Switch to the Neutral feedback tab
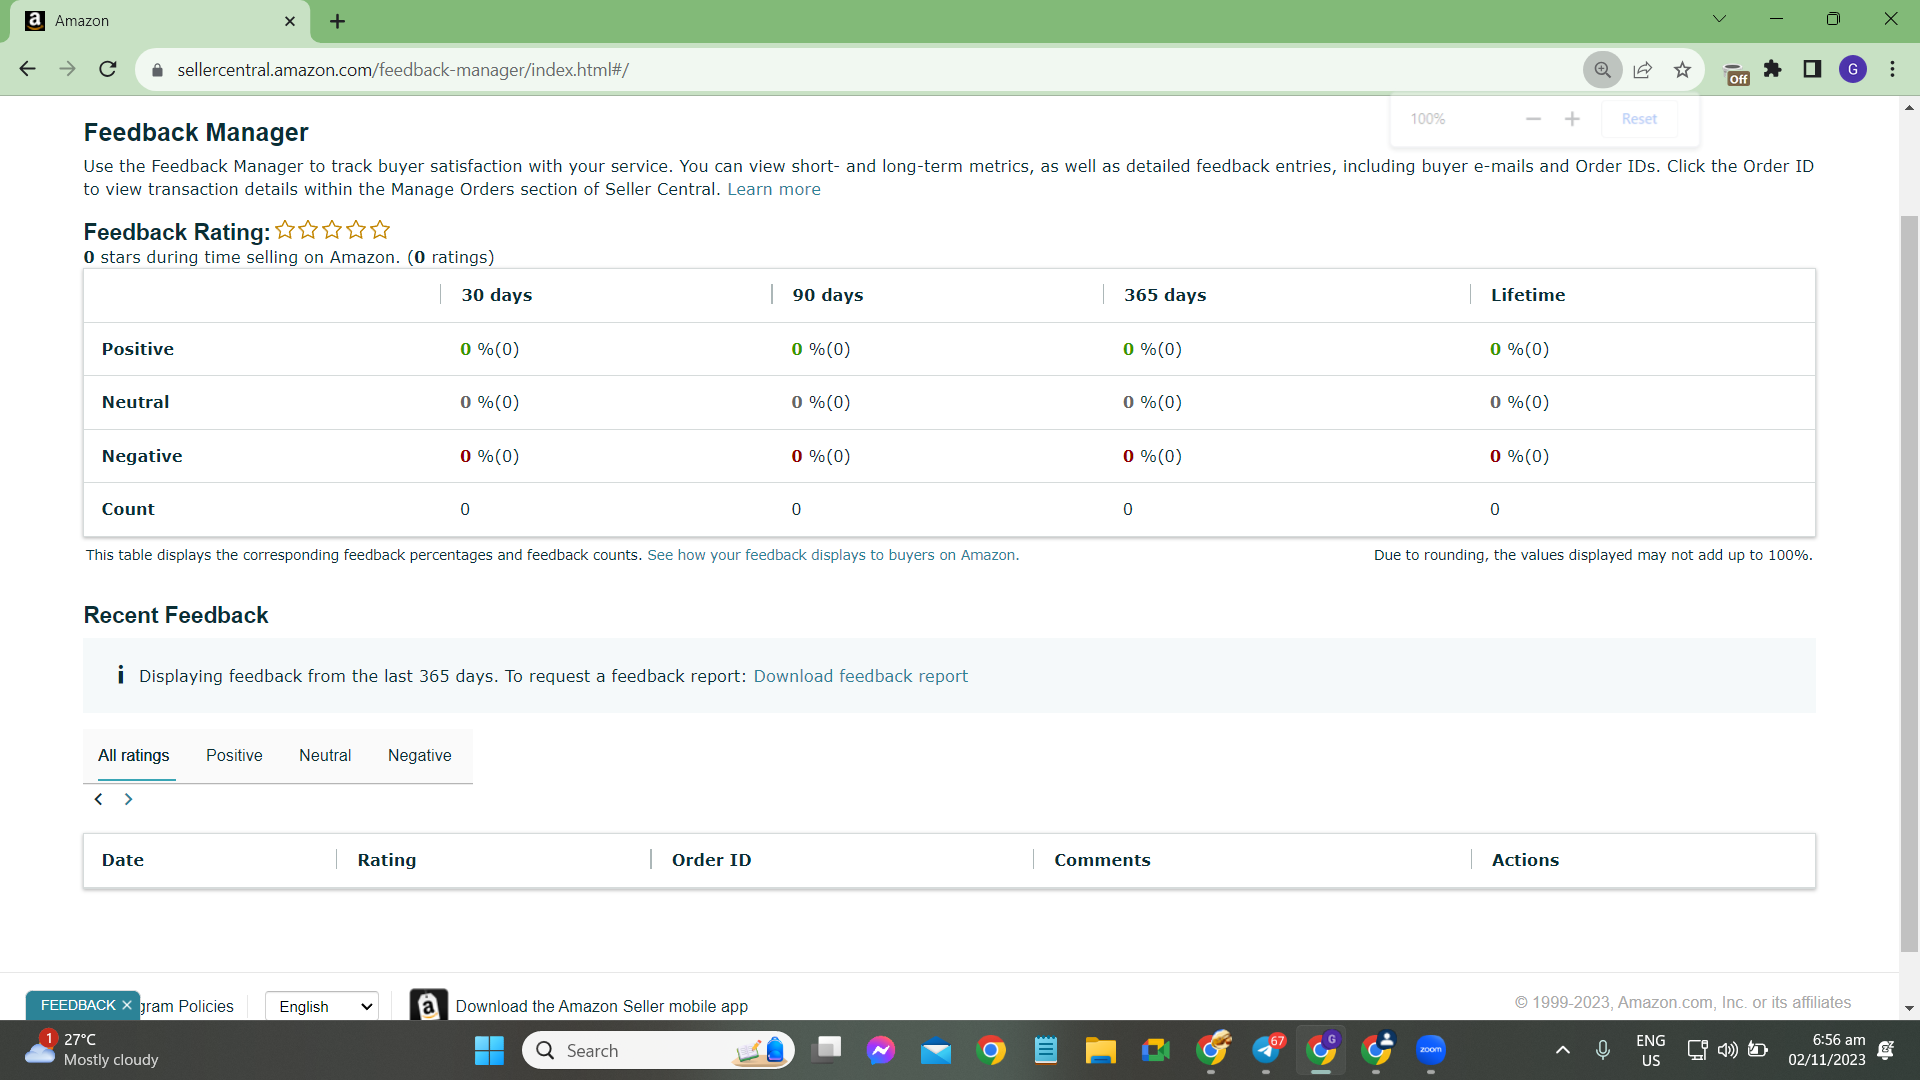1920x1080 pixels. (325, 756)
